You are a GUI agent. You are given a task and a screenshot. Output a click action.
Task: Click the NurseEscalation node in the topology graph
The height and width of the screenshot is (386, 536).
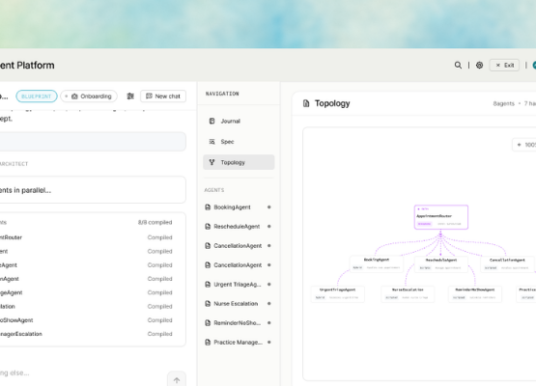click(408, 294)
